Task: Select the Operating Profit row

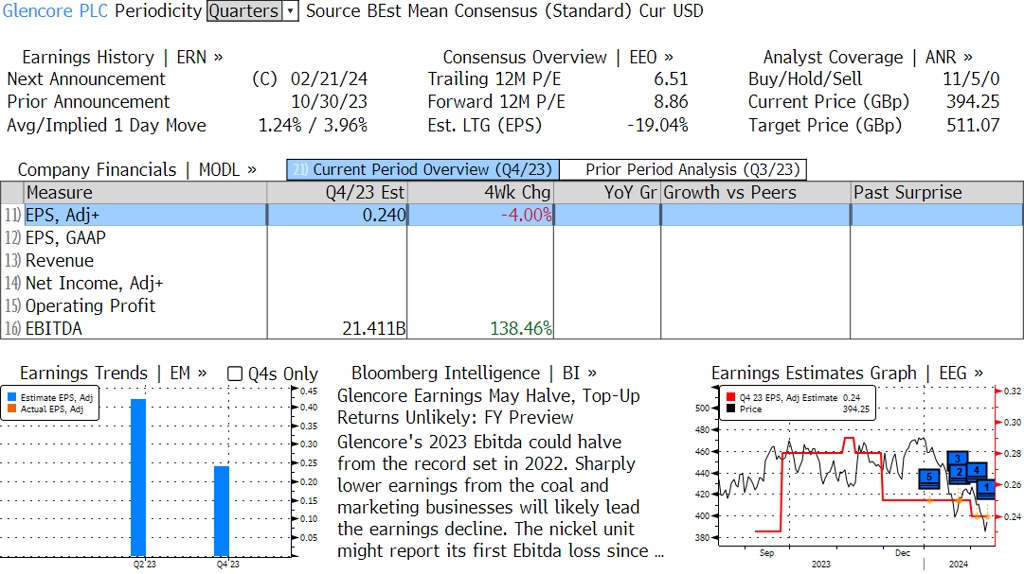Action: (512, 306)
